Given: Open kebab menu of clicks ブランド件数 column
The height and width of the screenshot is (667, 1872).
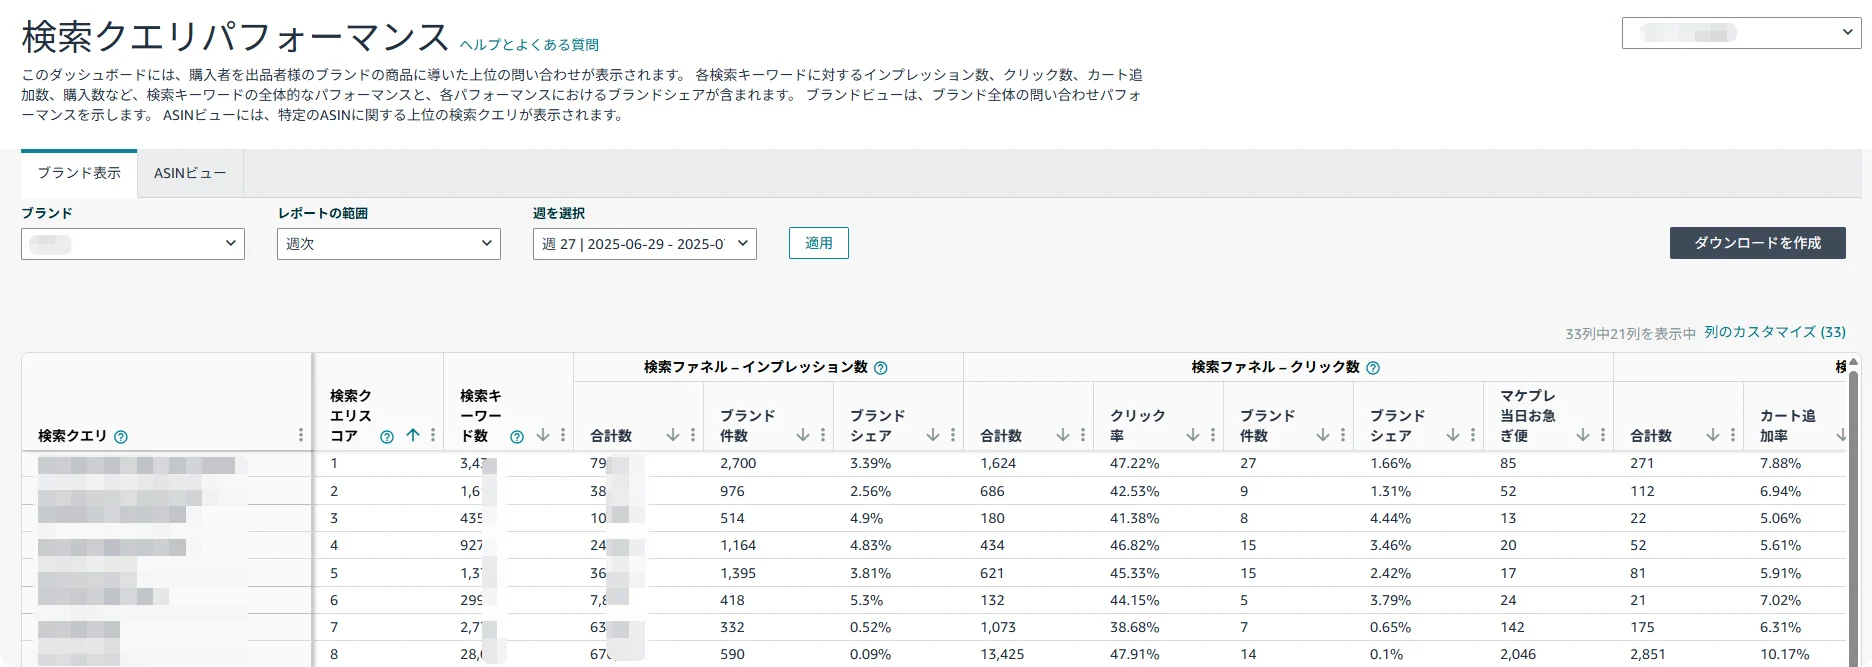Looking at the screenshot, I should [1343, 435].
